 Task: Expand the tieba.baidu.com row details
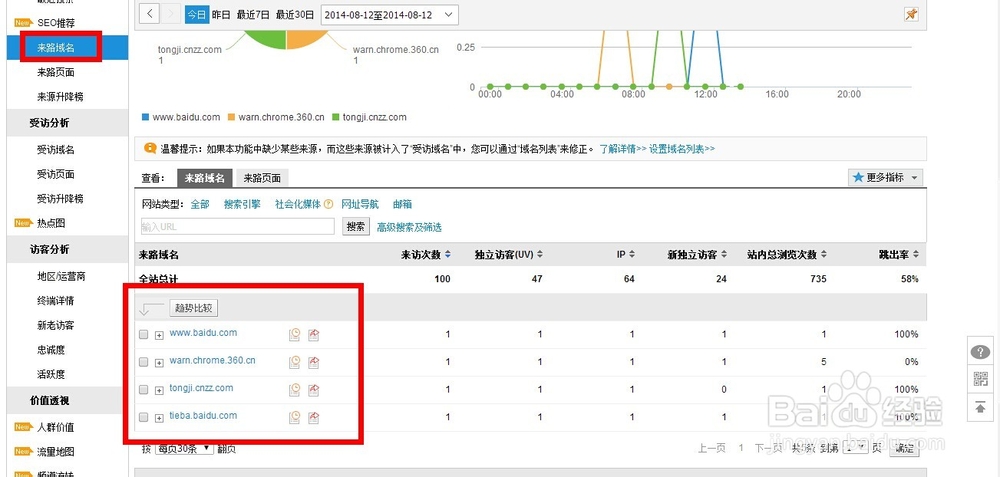point(159,418)
